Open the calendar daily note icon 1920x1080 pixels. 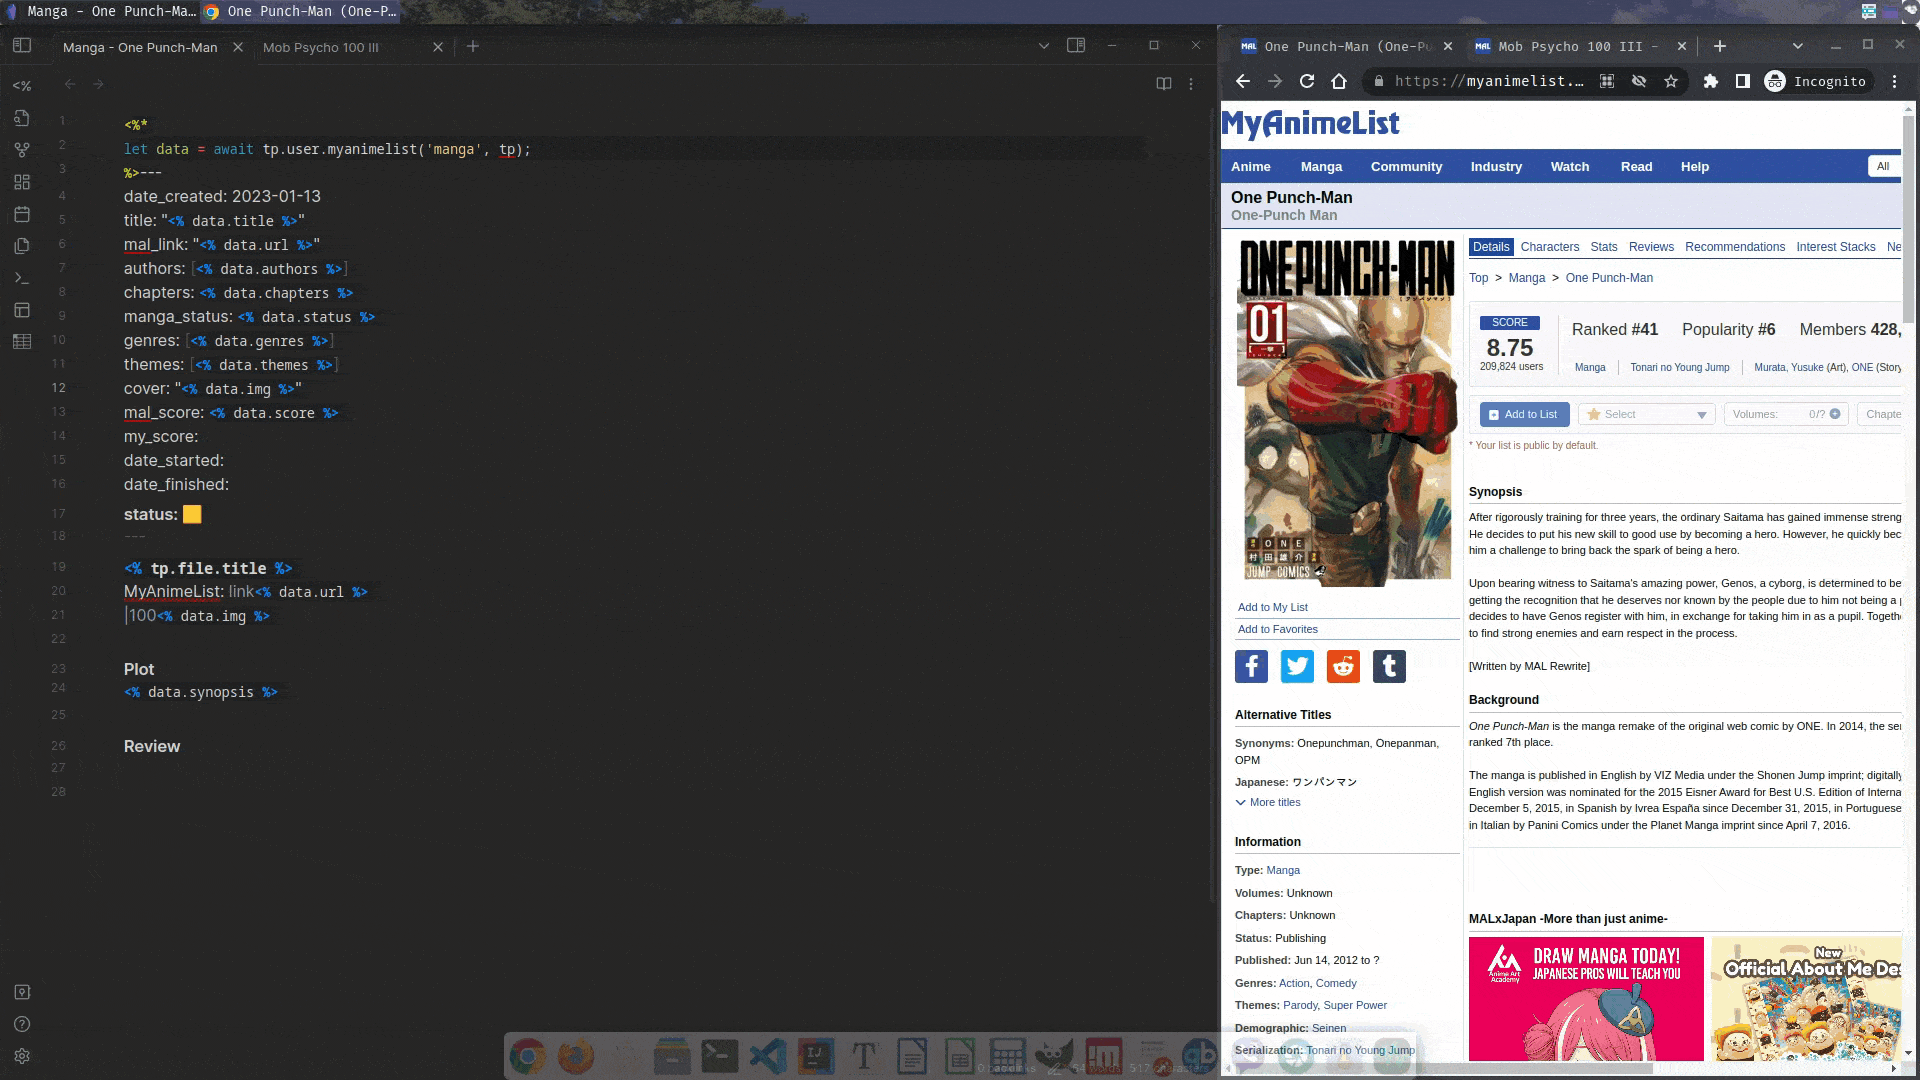[x=22, y=214]
